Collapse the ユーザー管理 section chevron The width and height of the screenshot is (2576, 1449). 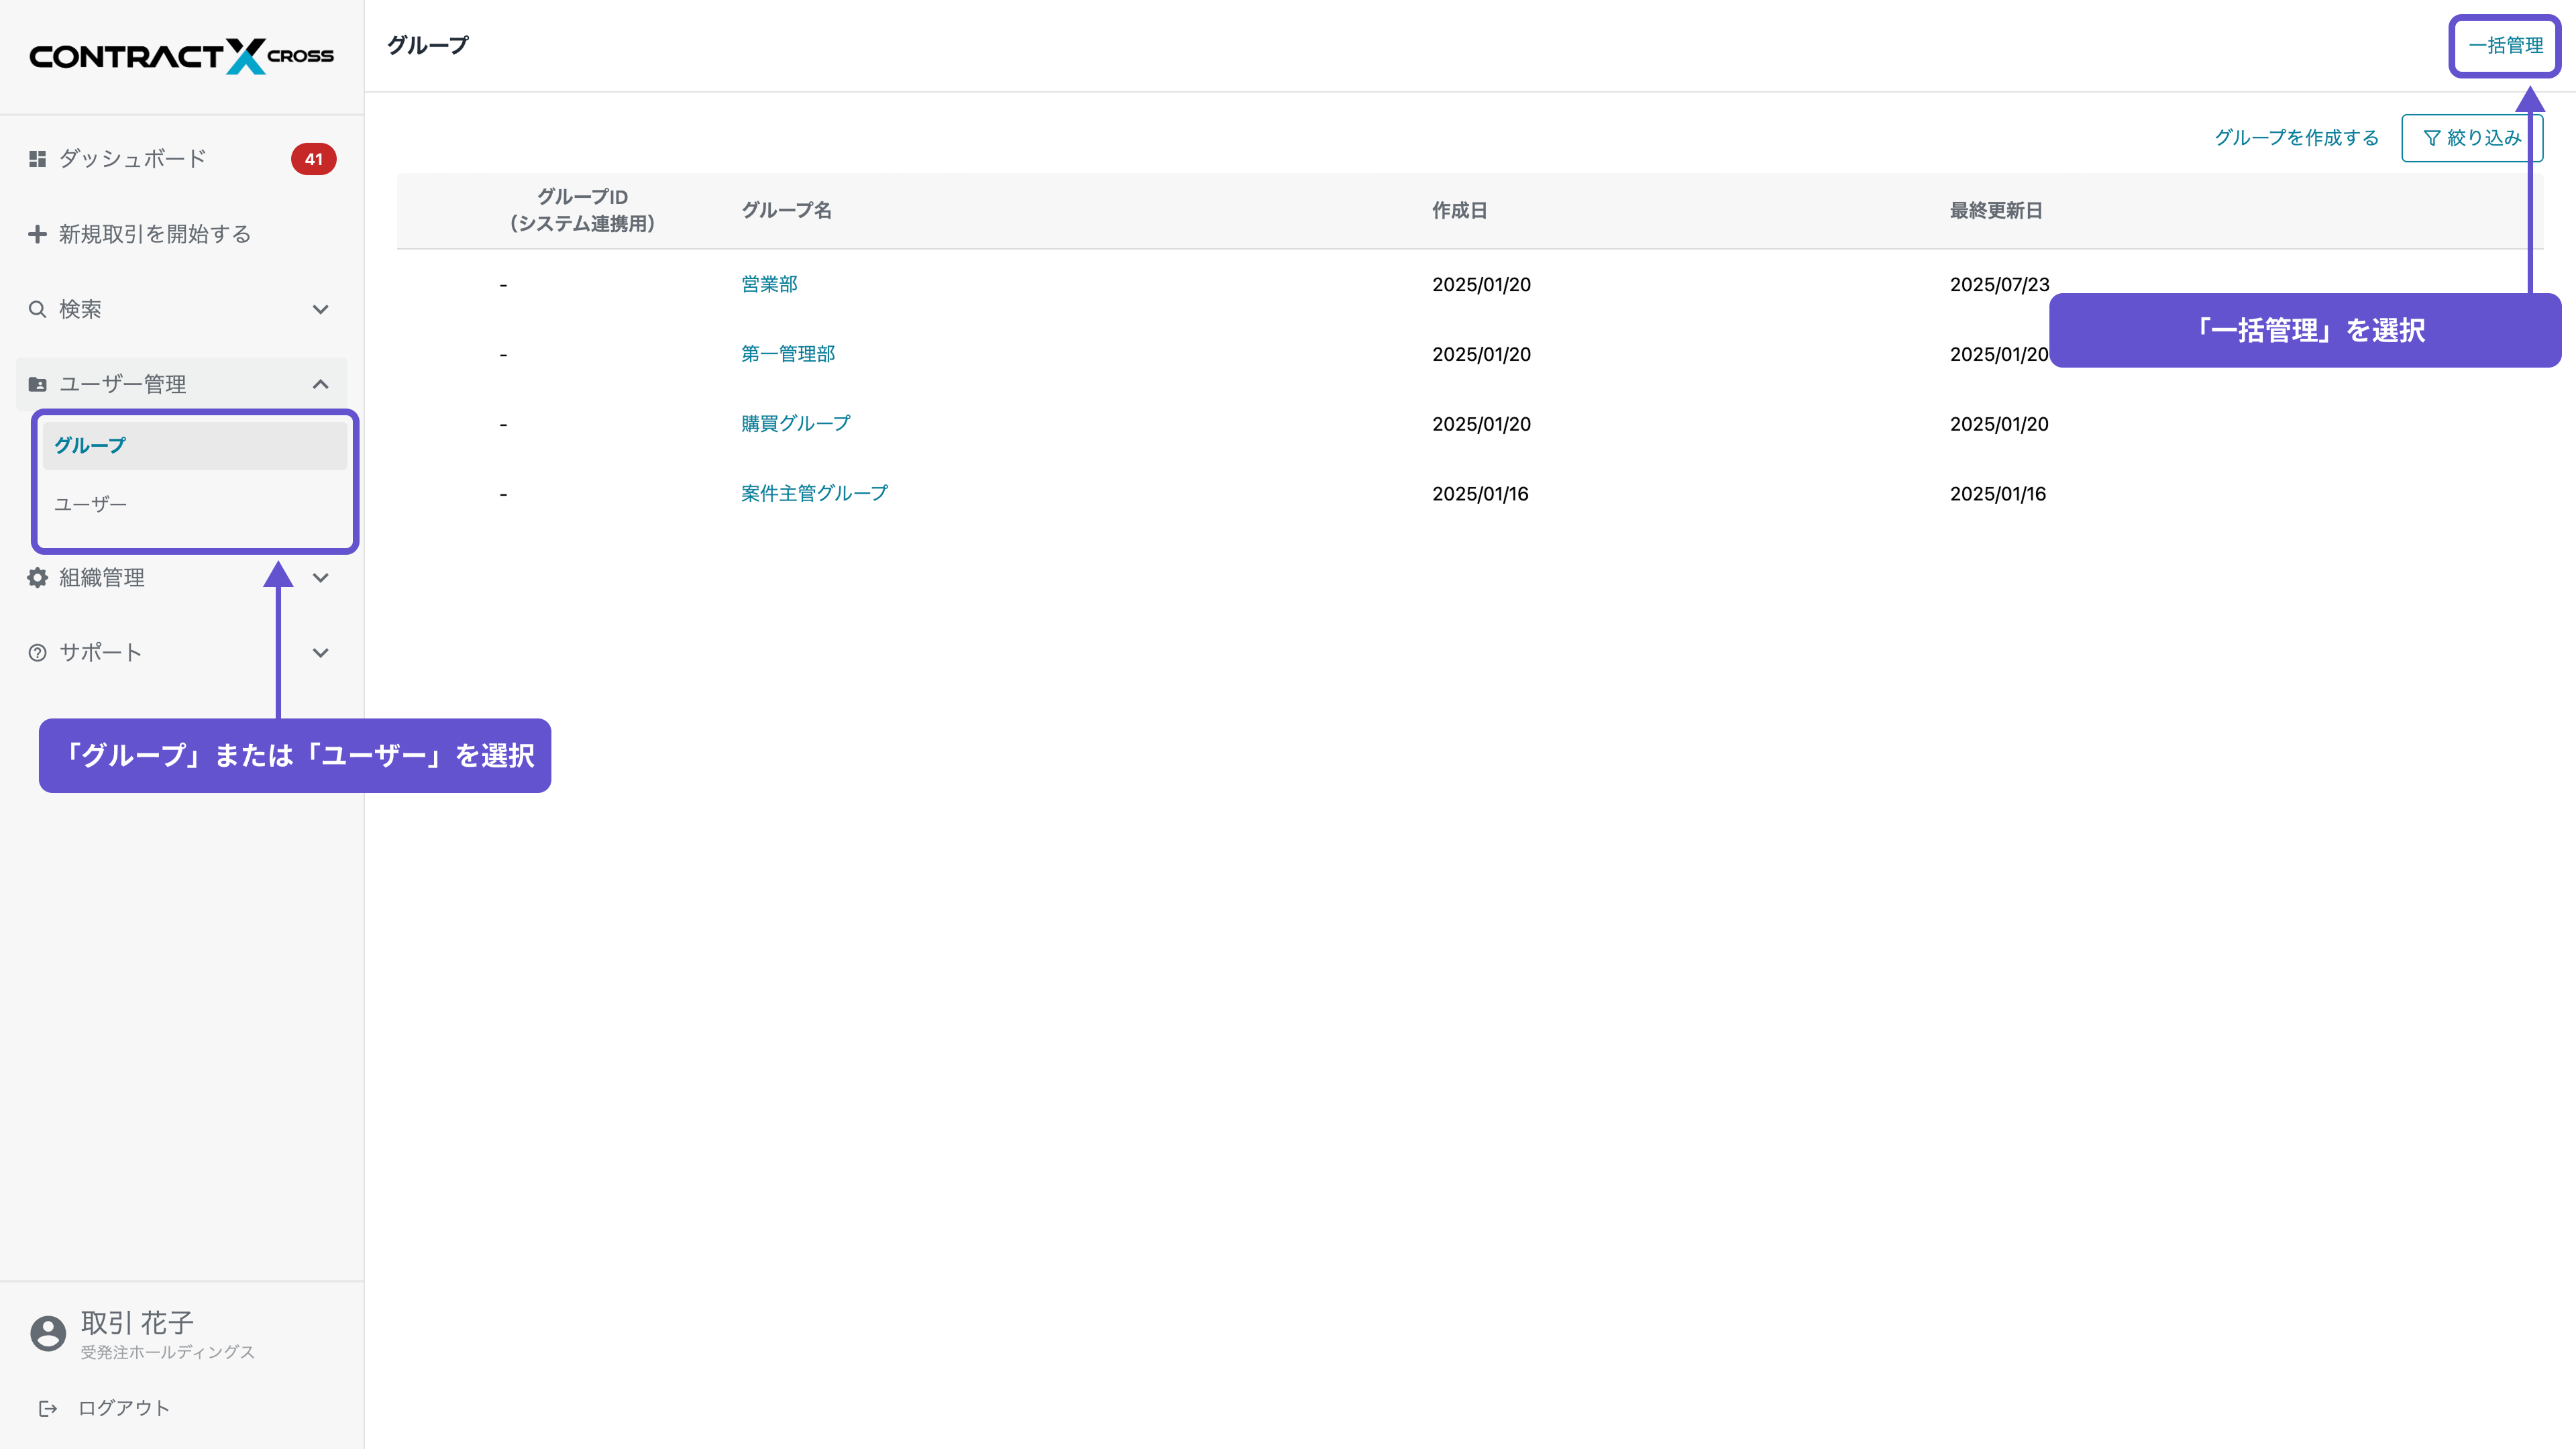tap(320, 384)
